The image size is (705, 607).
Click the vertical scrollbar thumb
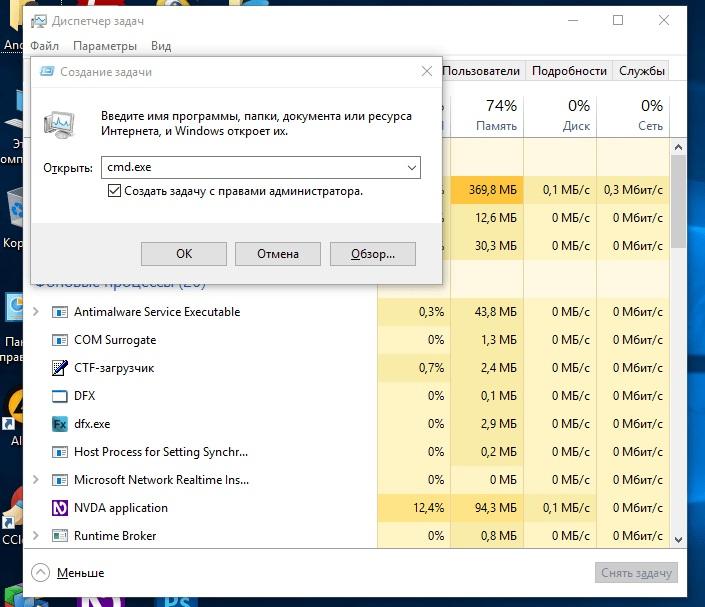678,201
